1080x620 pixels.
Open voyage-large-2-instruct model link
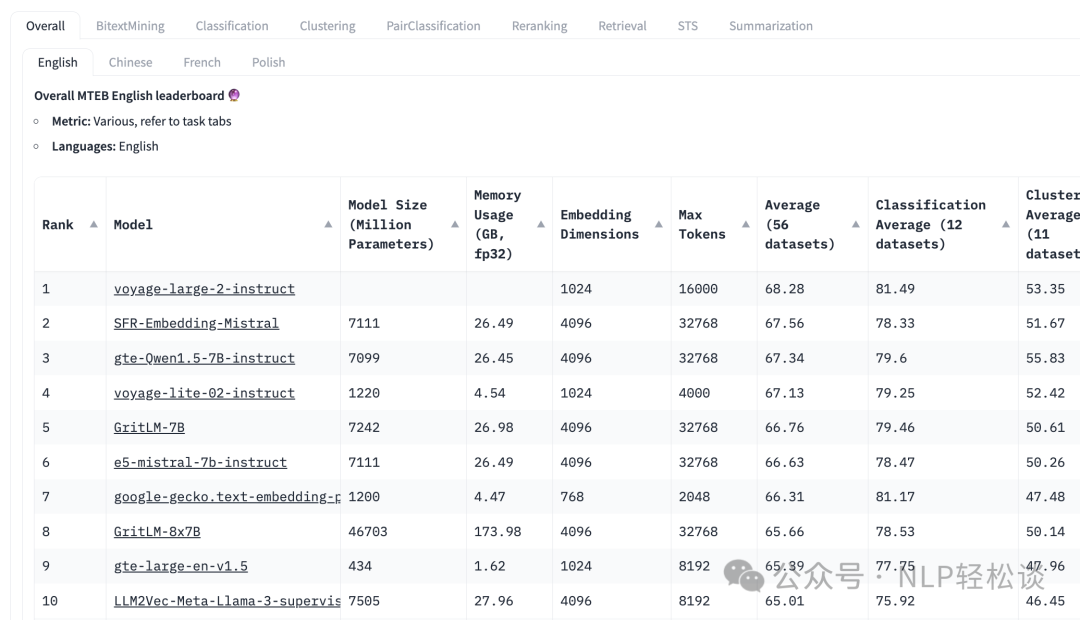204,289
